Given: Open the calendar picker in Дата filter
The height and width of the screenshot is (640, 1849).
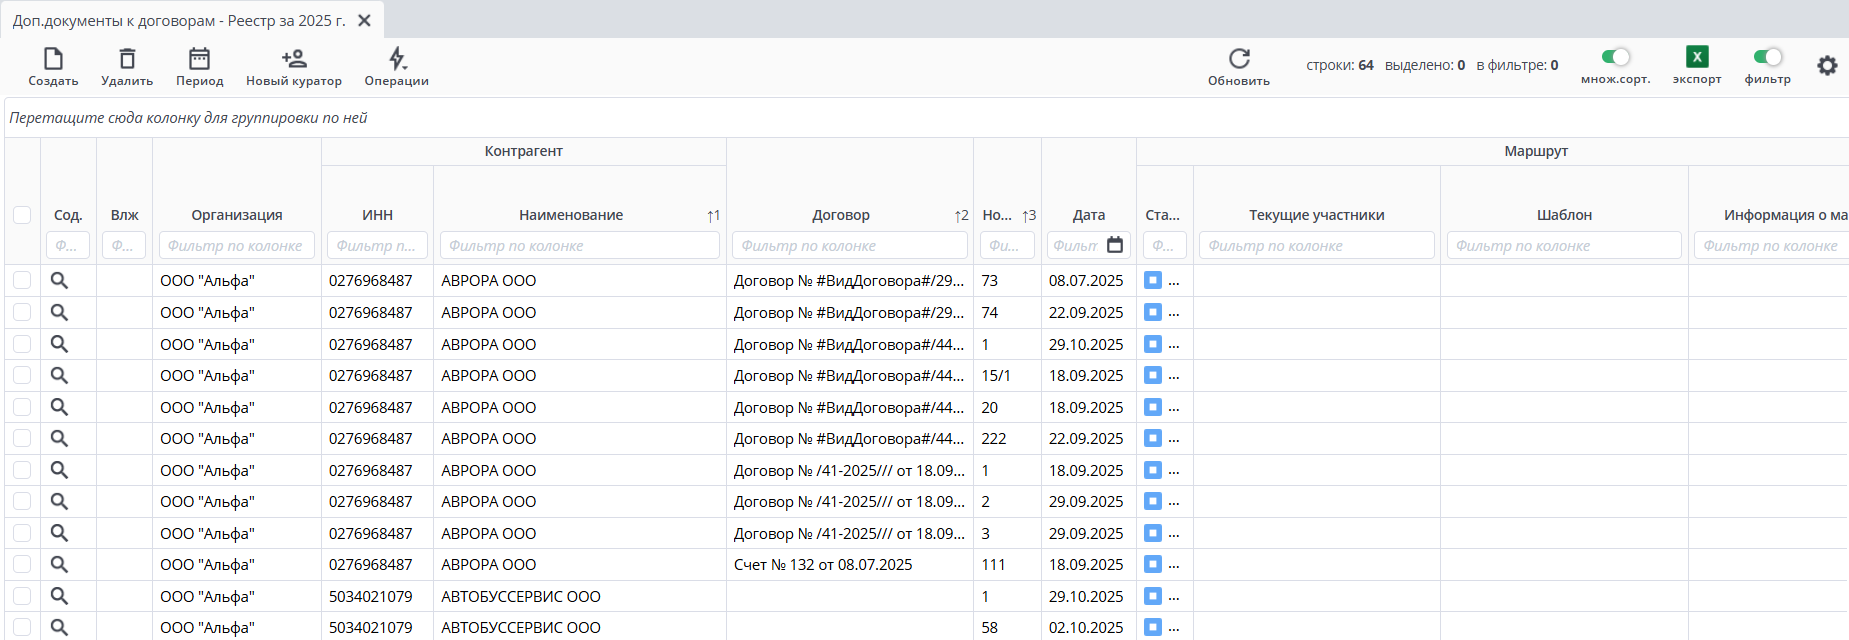Looking at the screenshot, I should click(x=1115, y=245).
